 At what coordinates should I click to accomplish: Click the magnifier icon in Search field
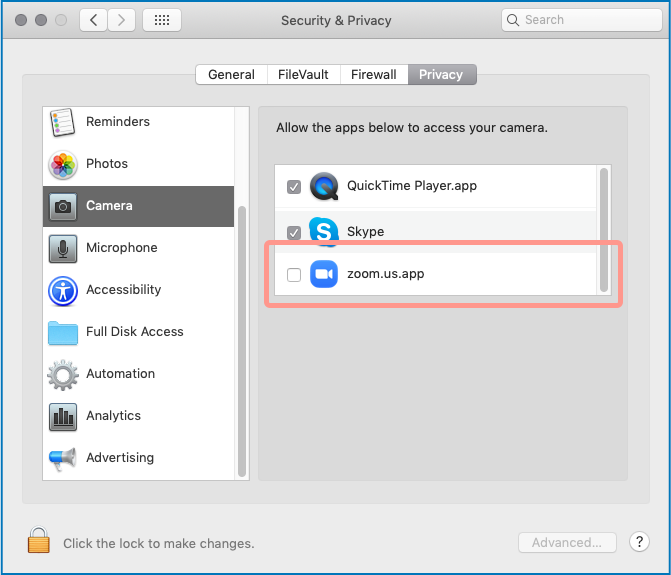(513, 20)
